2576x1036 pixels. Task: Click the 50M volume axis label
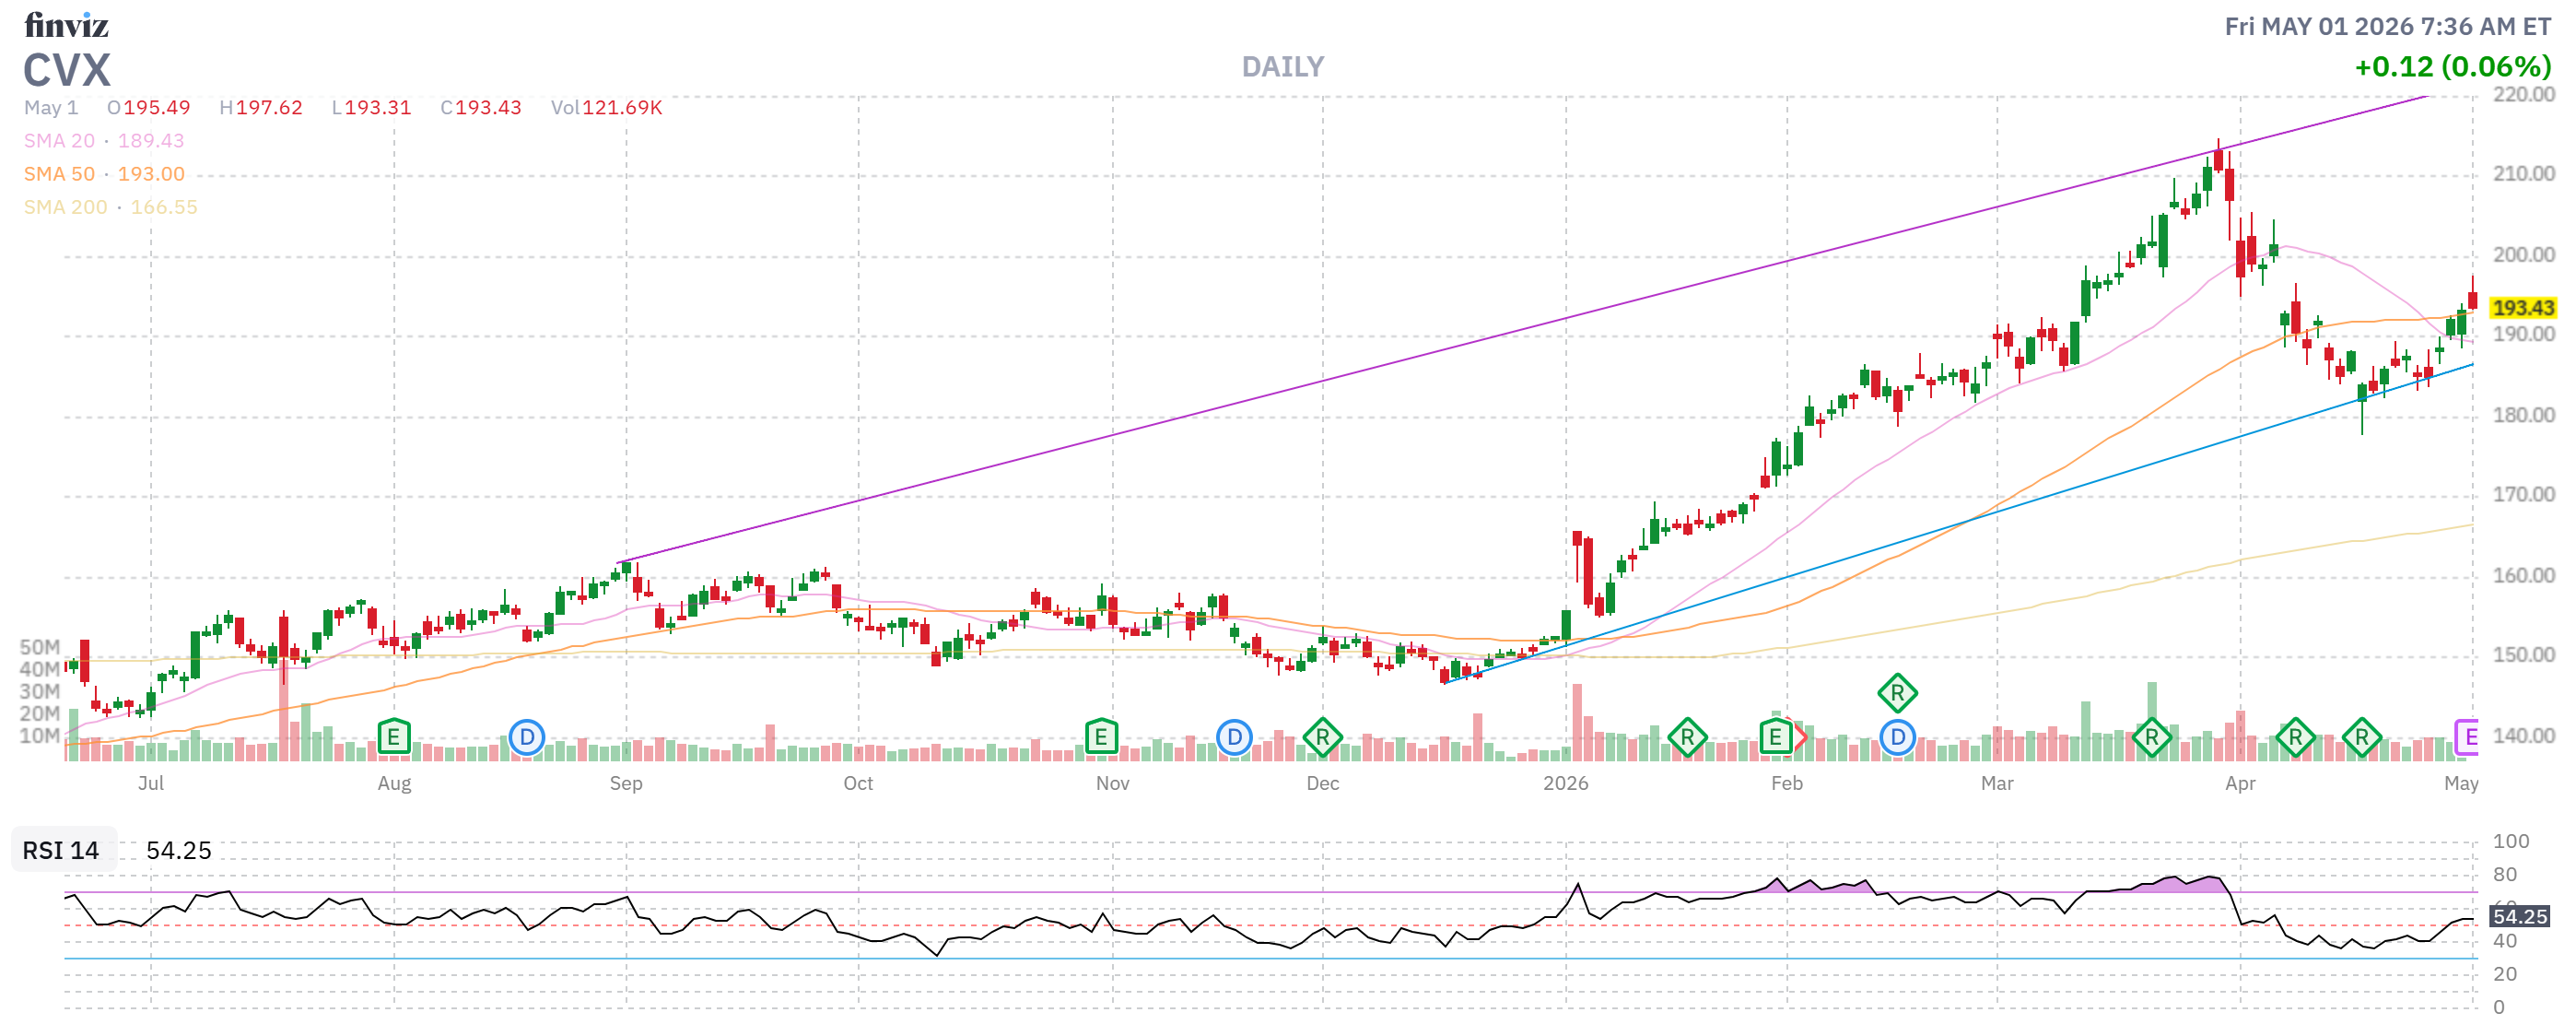40,647
